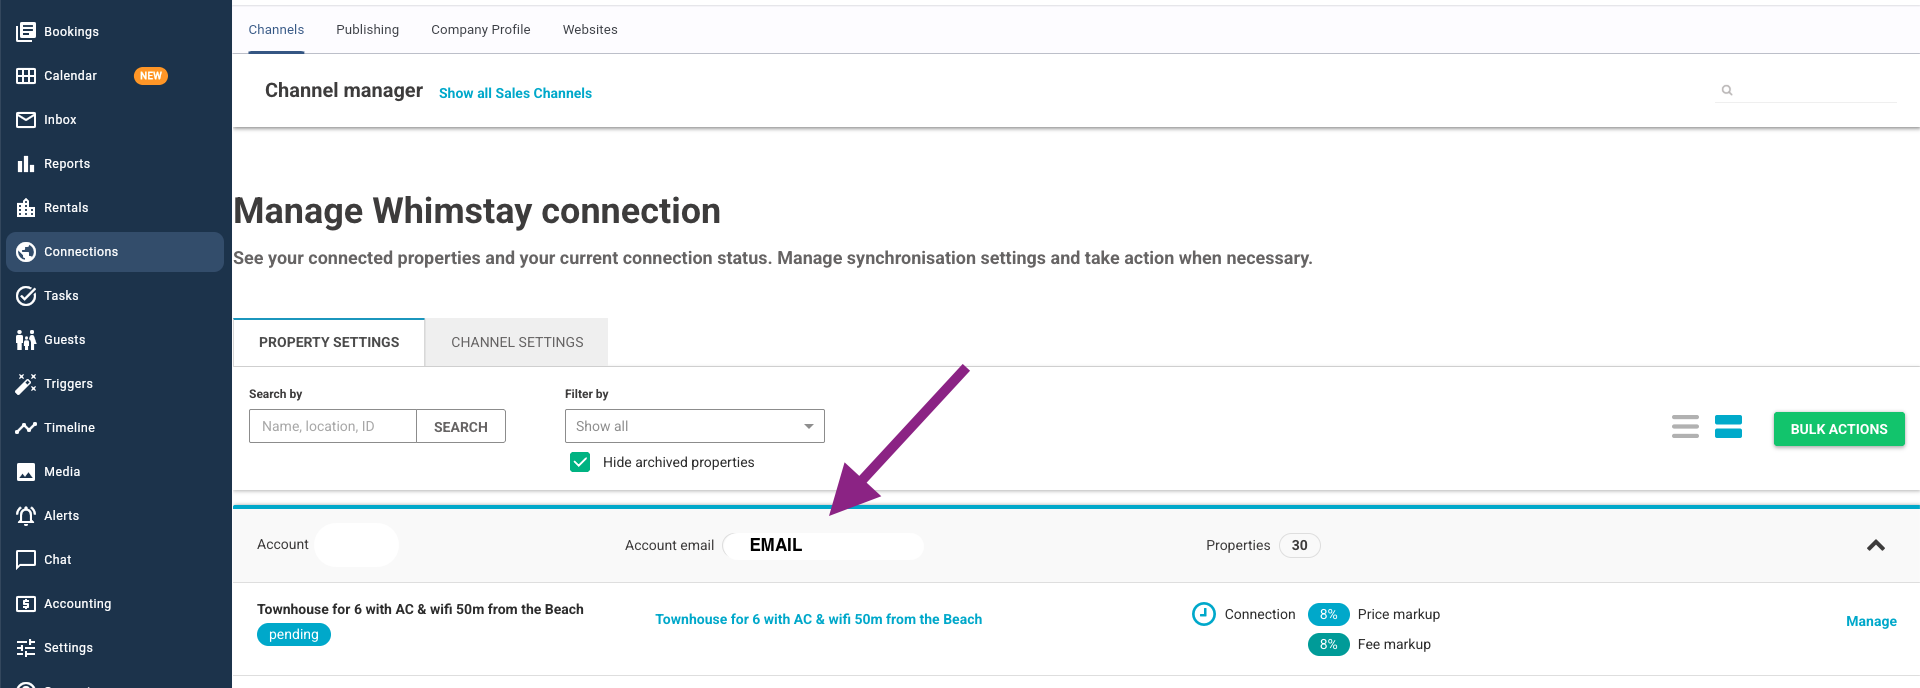This screenshot has width=1920, height=688.
Task: Open the Rentals building icon
Action: (x=26, y=208)
